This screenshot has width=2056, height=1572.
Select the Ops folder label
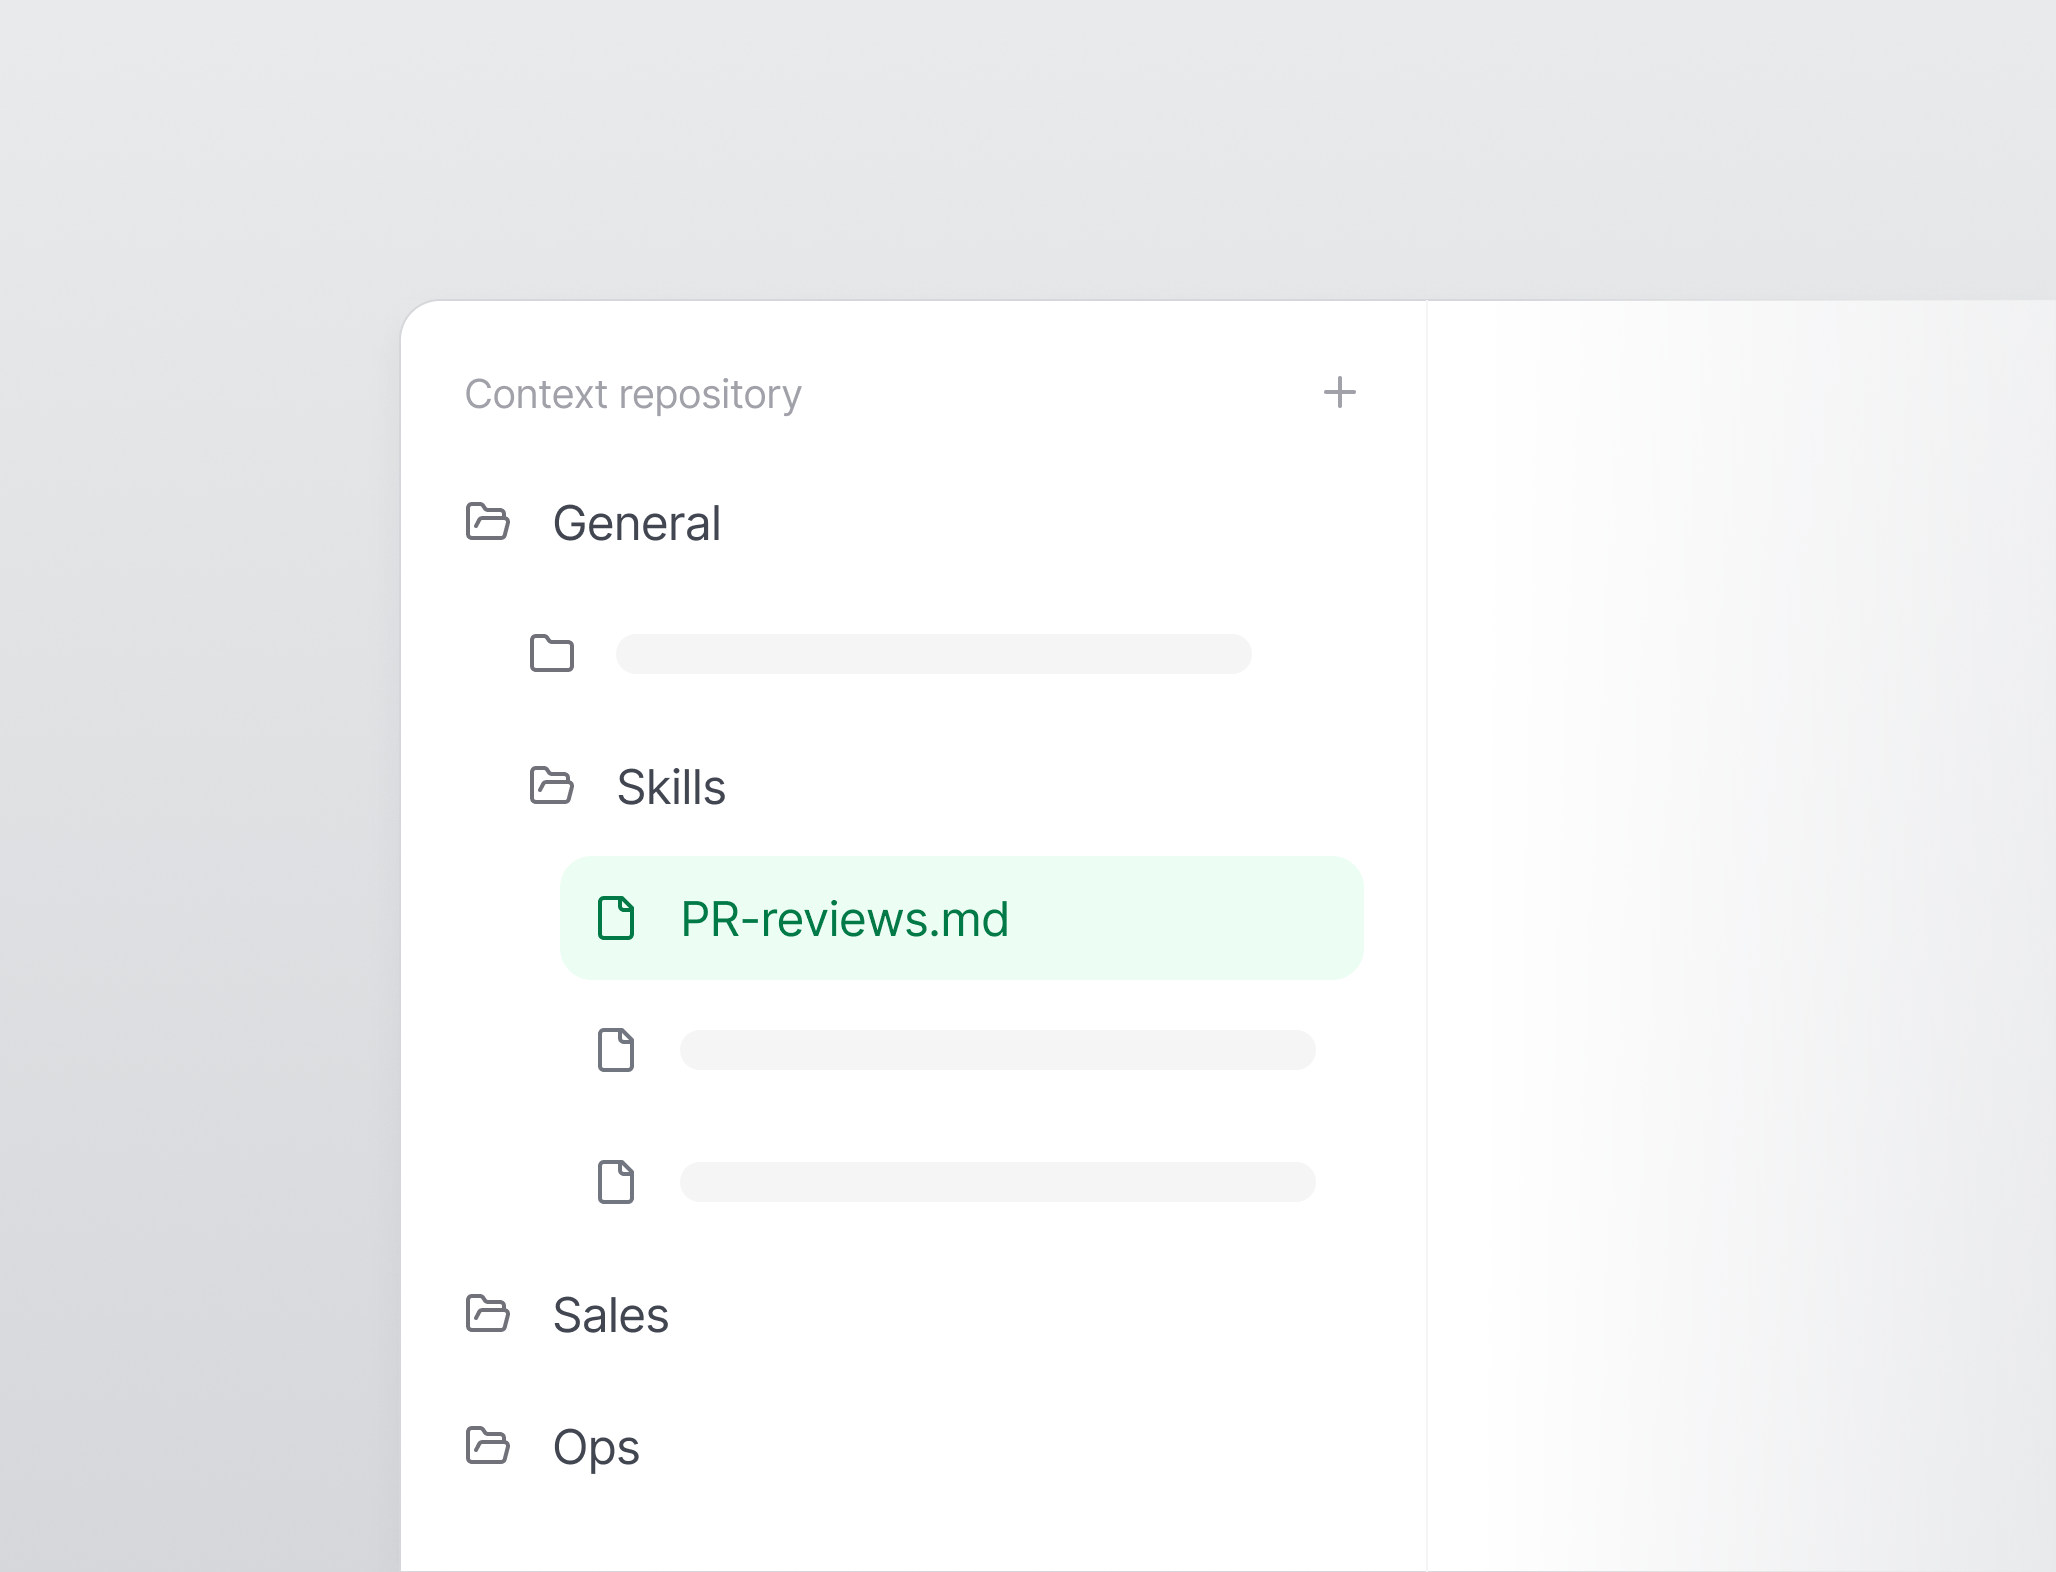point(596,1448)
